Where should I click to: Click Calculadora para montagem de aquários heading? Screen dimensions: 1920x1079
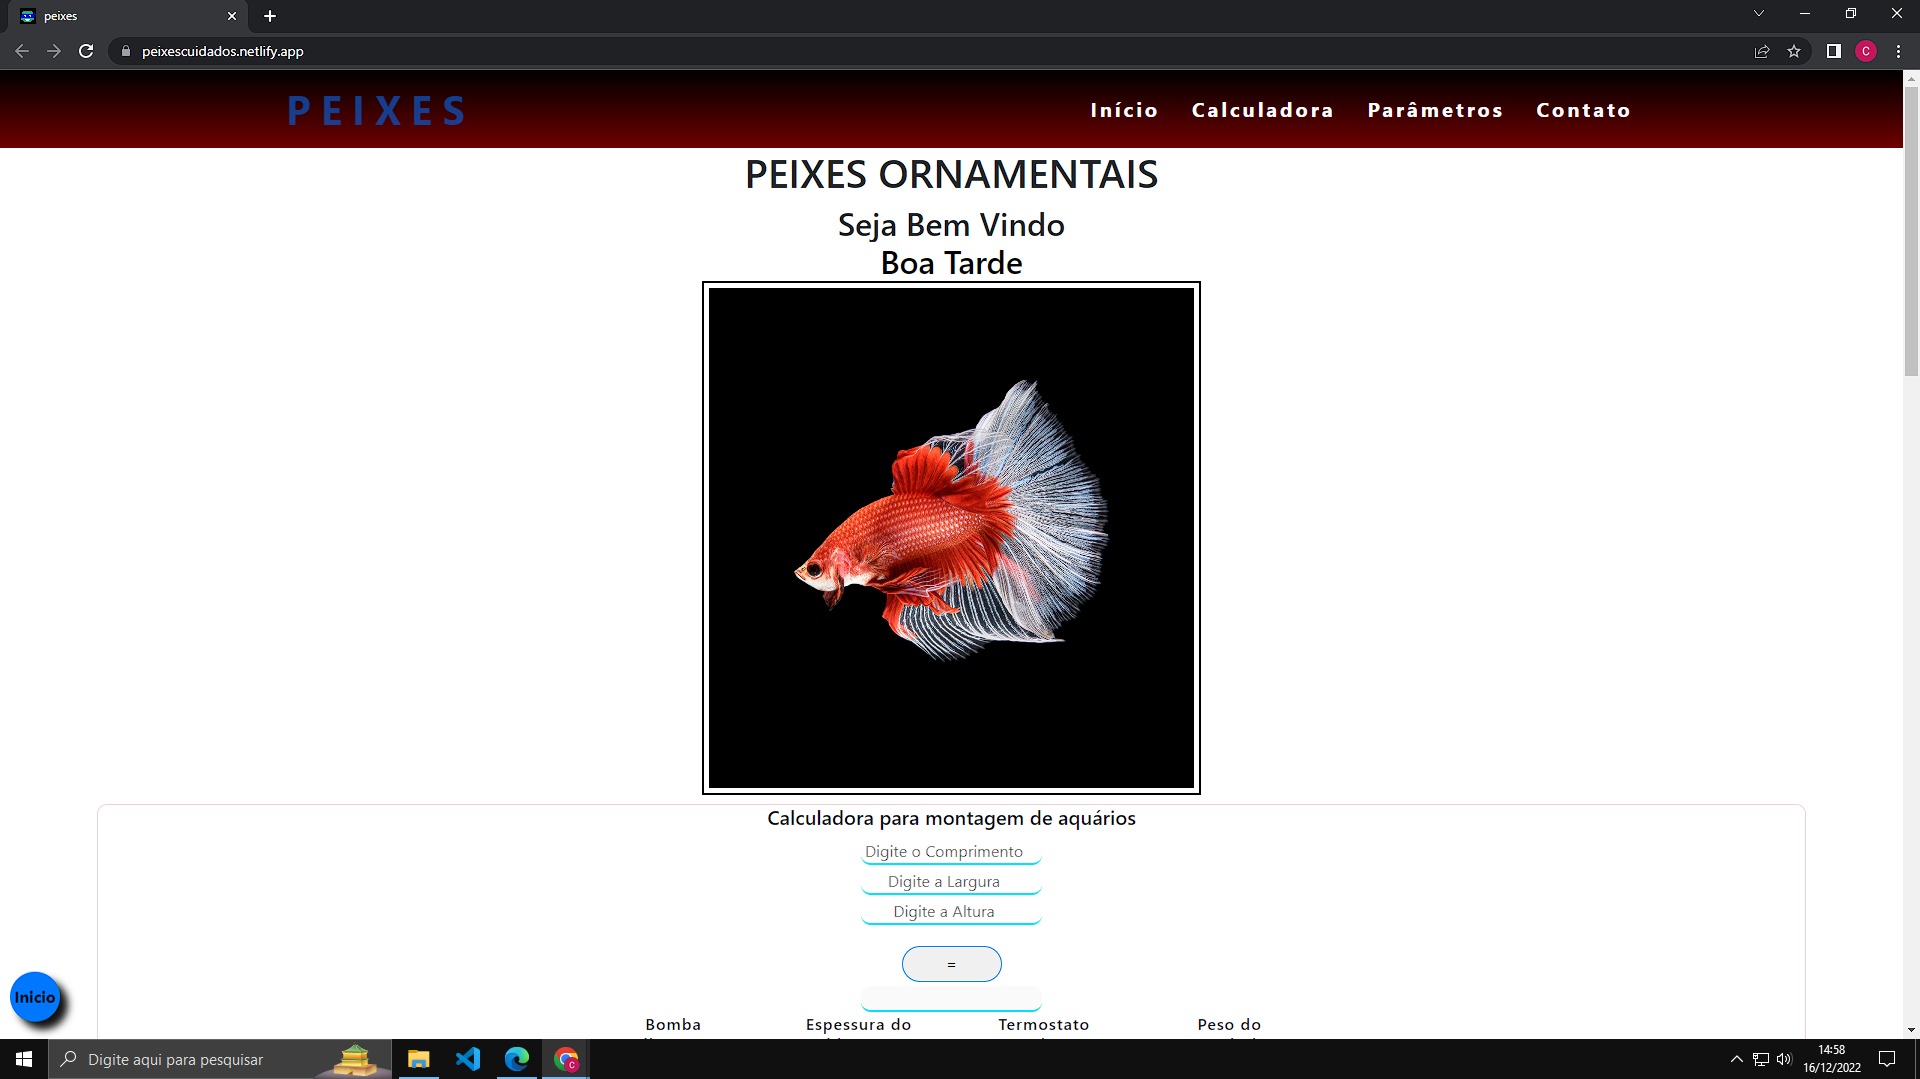(951, 818)
